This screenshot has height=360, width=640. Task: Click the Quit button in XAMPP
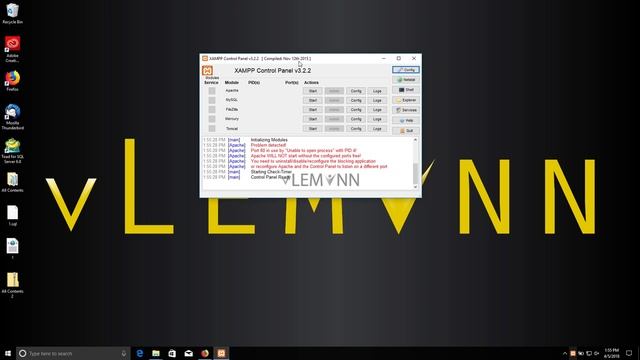tap(406, 131)
